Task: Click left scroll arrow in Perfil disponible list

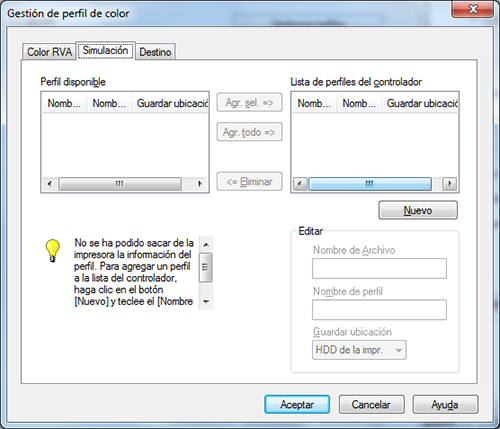Action: (50, 184)
